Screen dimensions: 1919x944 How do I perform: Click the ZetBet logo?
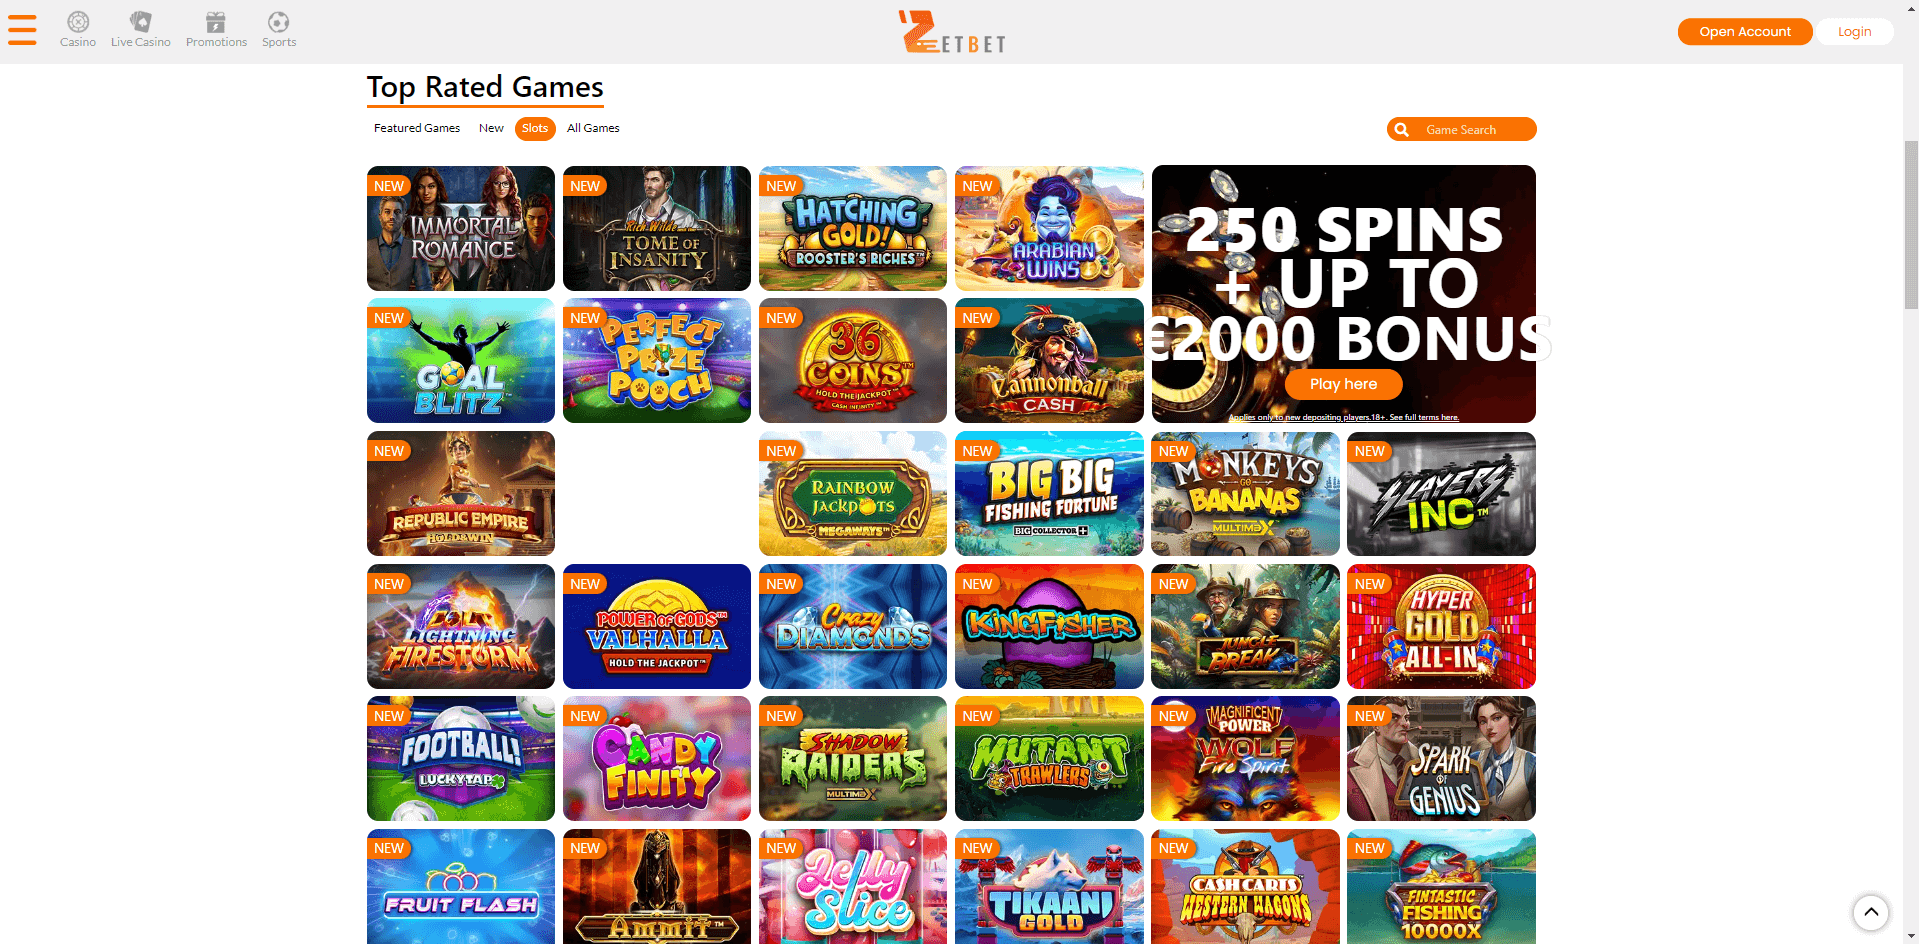pyautogui.click(x=952, y=31)
